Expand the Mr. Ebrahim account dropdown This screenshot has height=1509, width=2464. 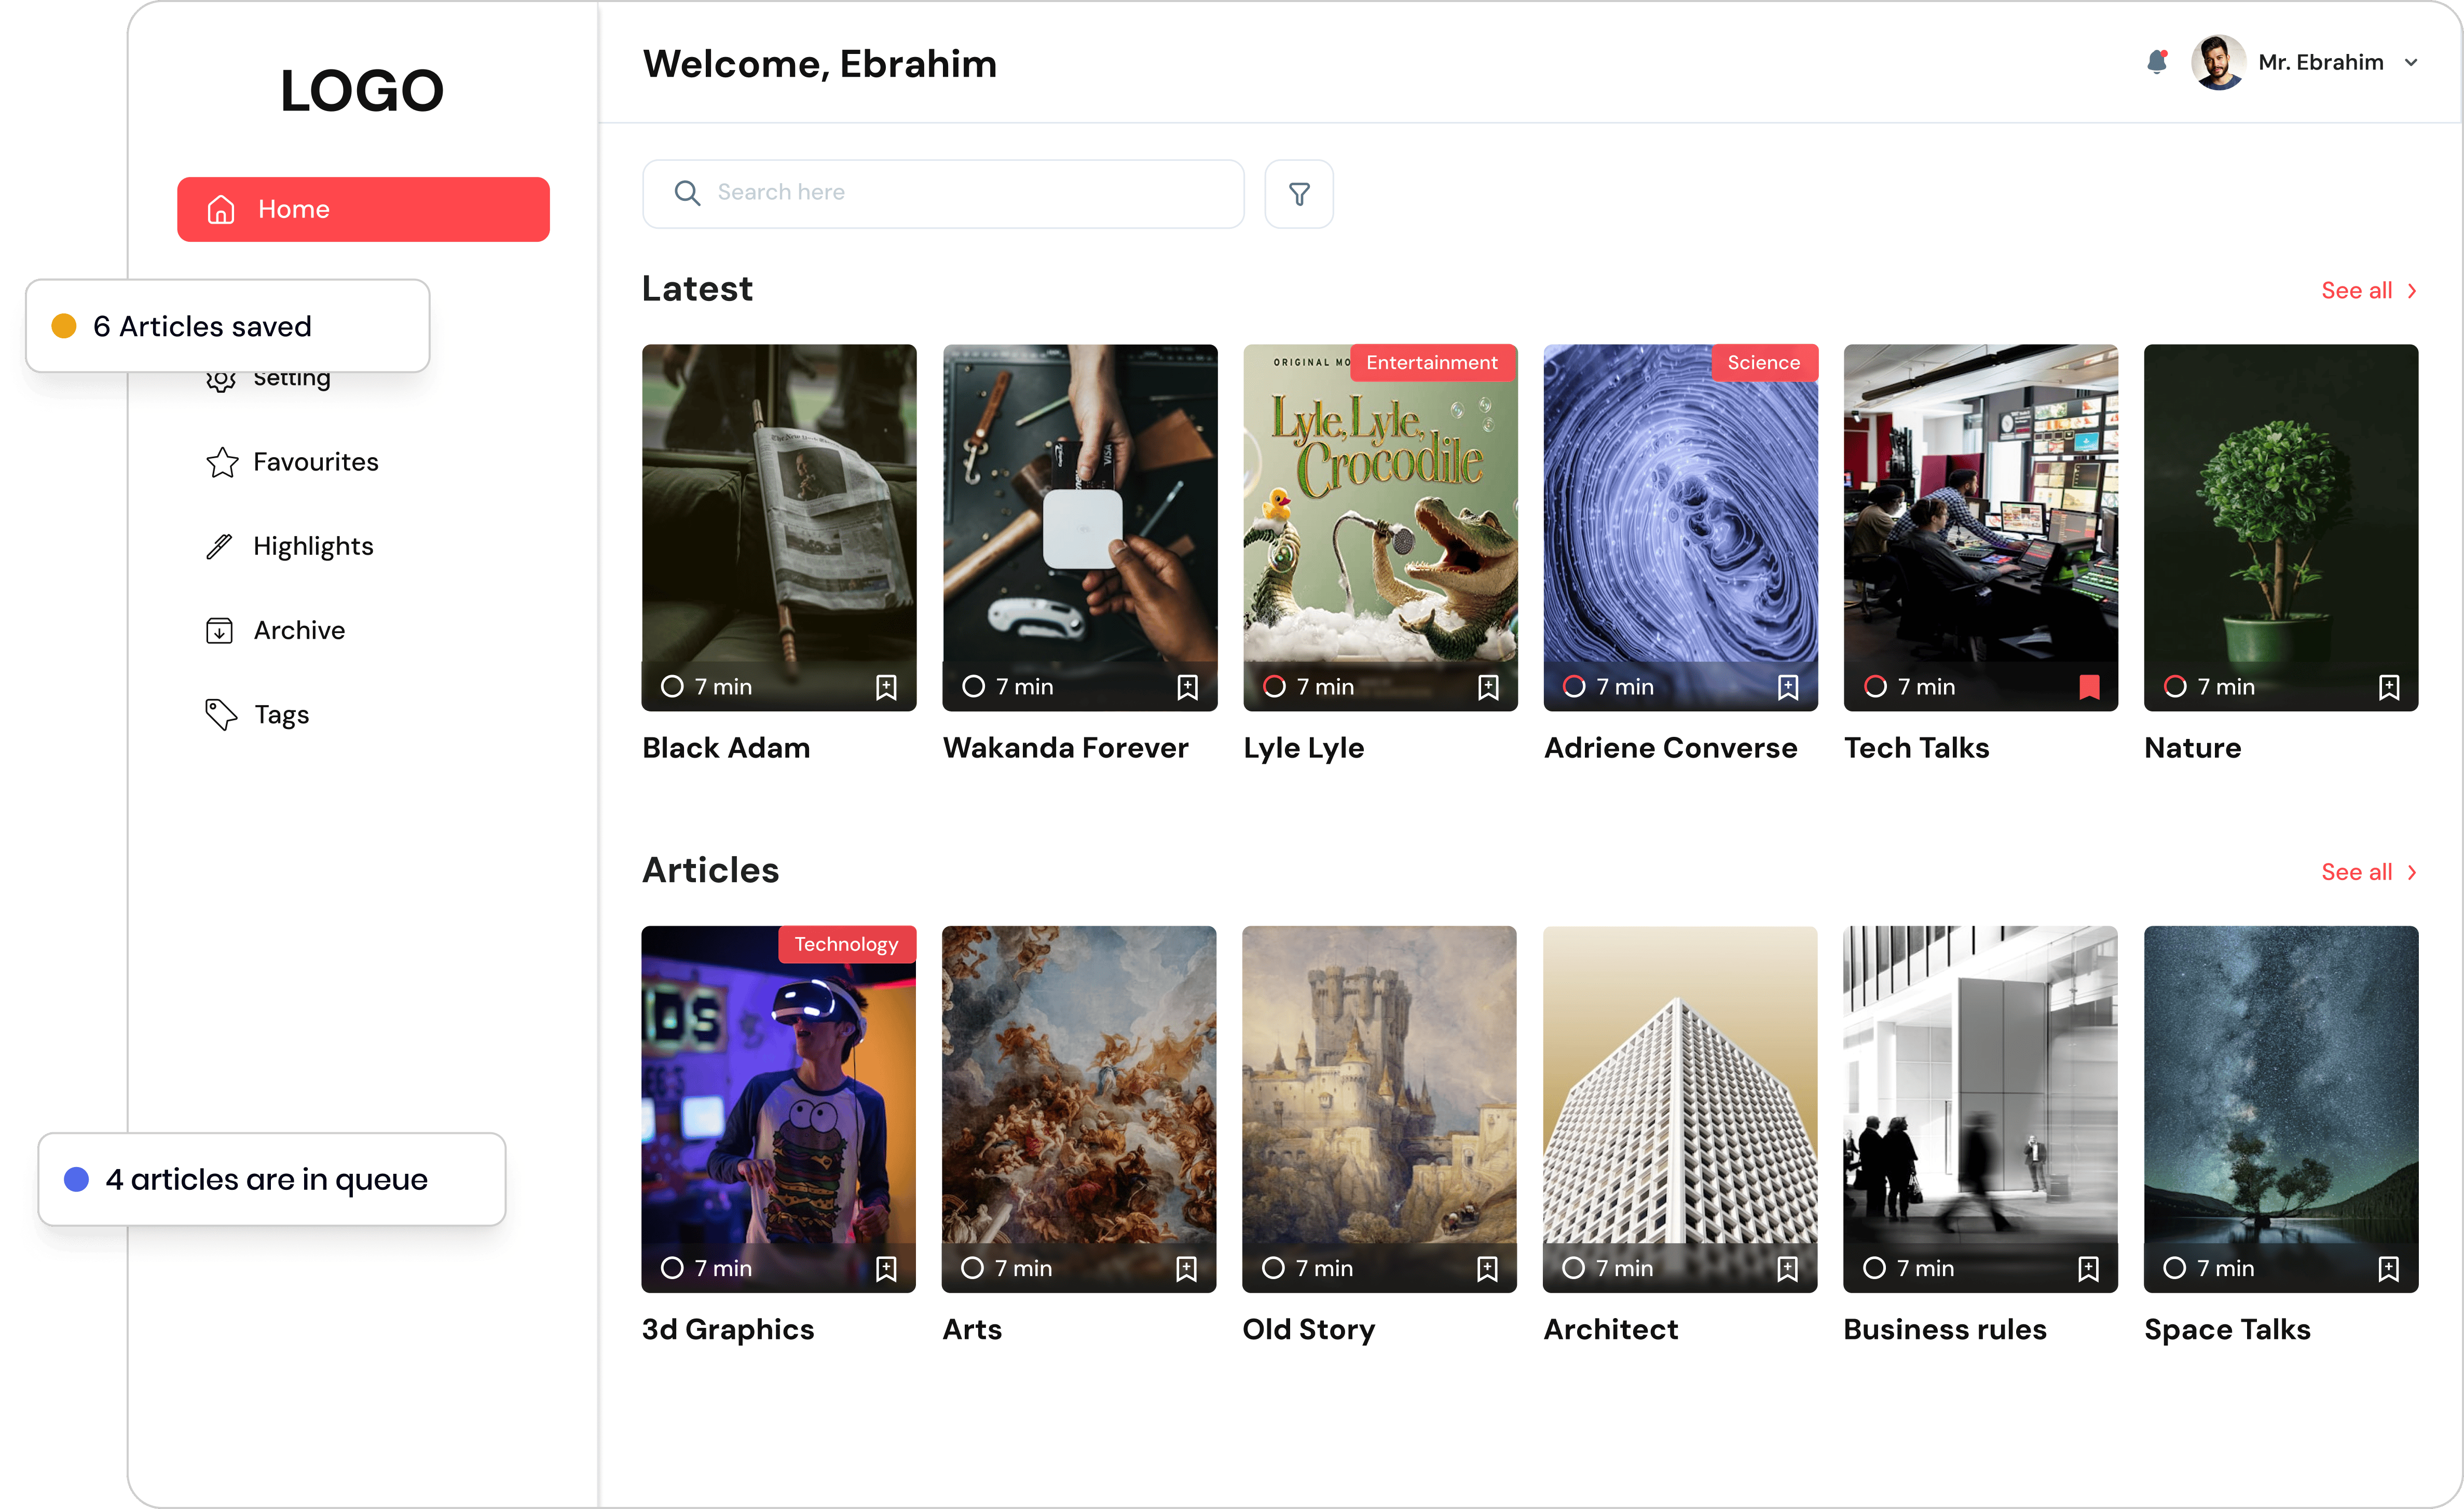click(x=2413, y=61)
